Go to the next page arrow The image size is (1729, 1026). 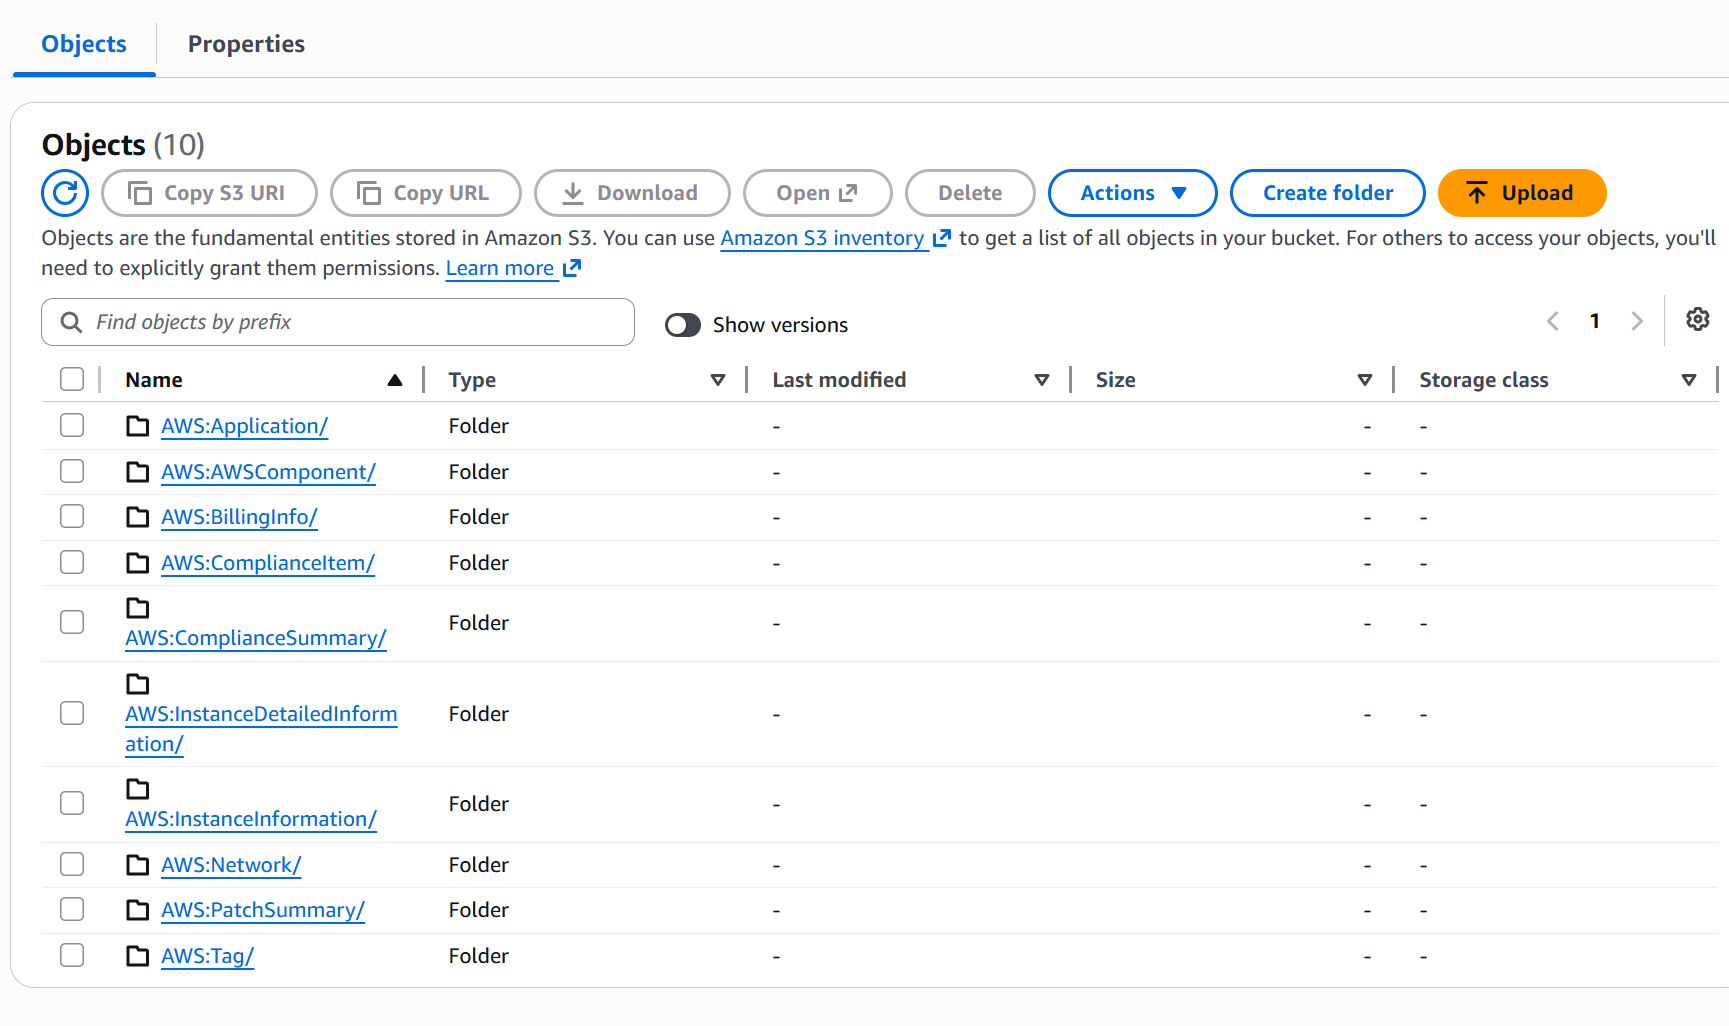(1637, 321)
